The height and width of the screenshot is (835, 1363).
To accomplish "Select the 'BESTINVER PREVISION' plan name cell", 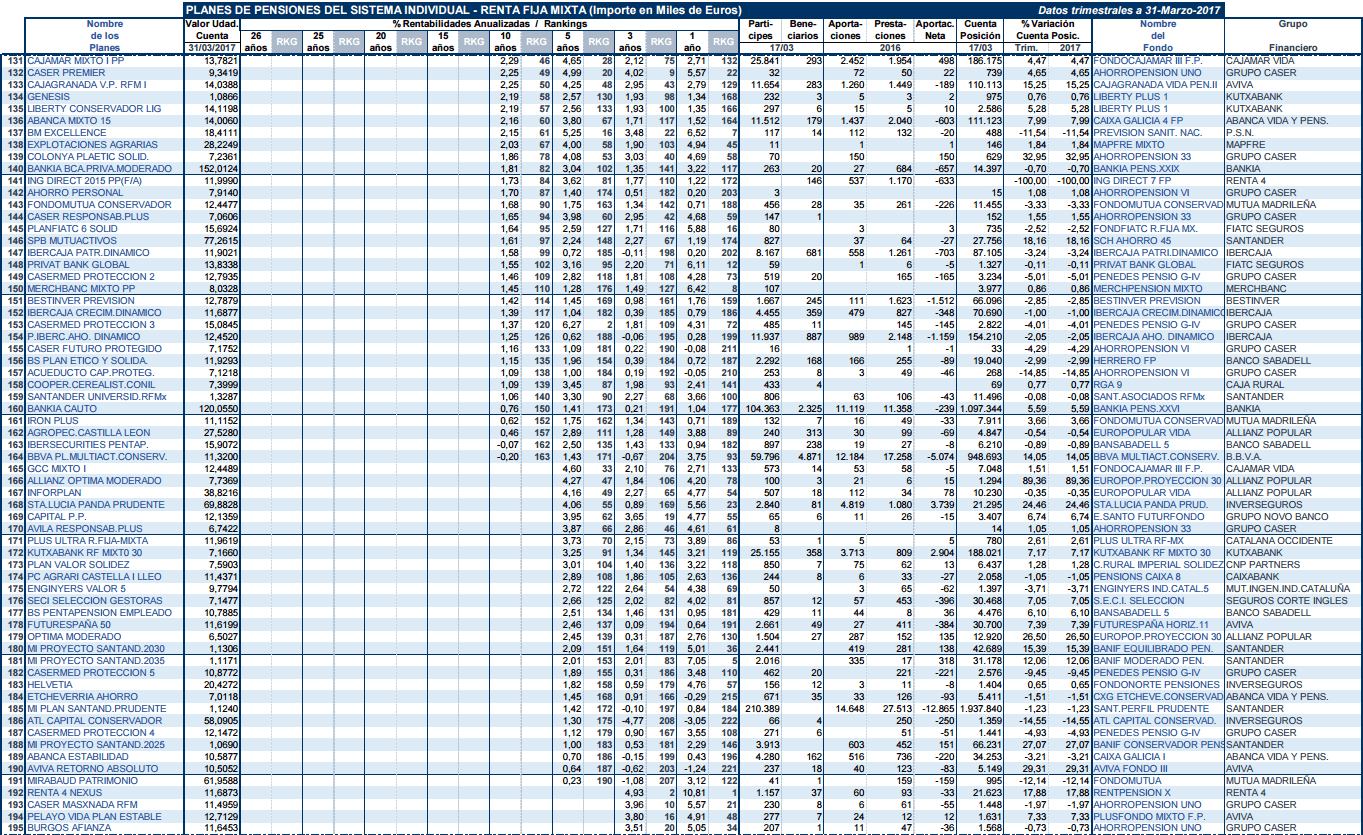I will click(x=79, y=301).
